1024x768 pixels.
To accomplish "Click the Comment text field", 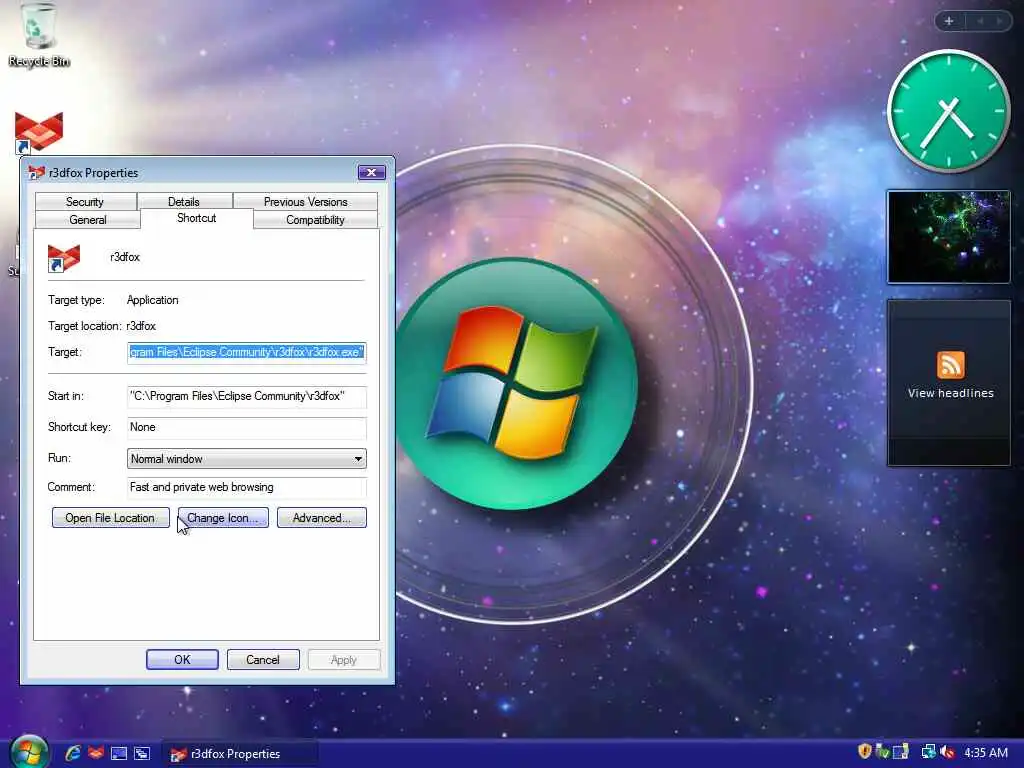I will pos(246,487).
